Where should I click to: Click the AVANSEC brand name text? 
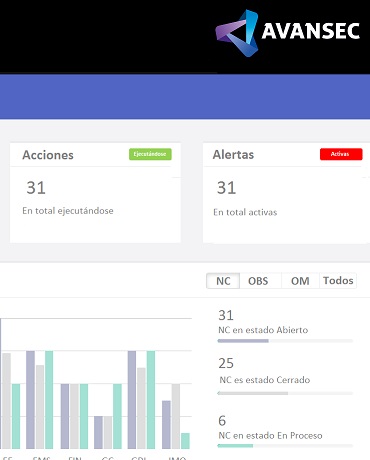coord(311,31)
